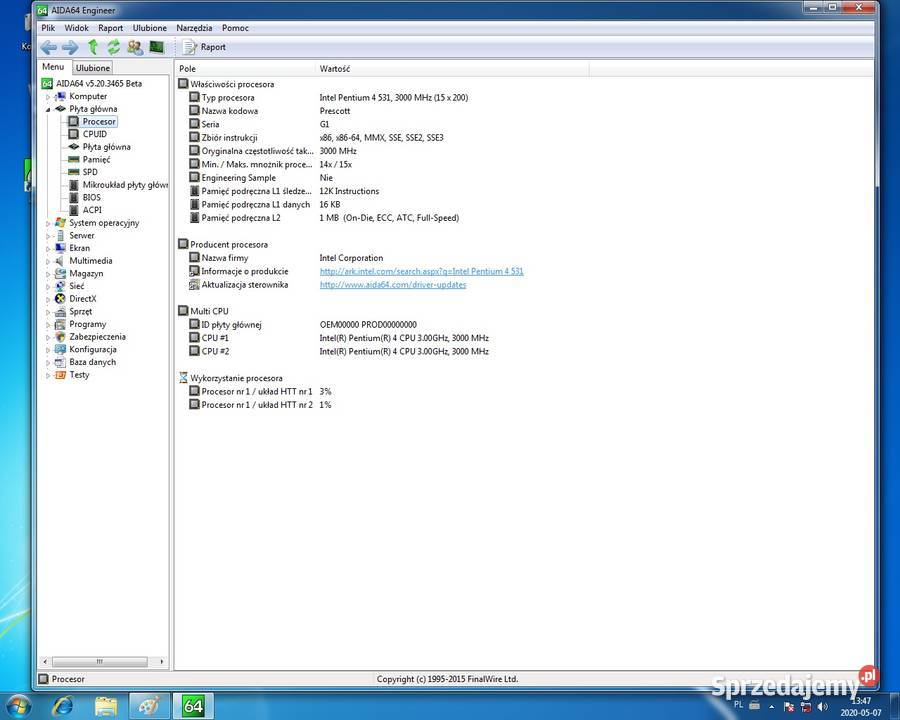Click the Wykorzystanie procesora hourglass icon

[x=183, y=377]
